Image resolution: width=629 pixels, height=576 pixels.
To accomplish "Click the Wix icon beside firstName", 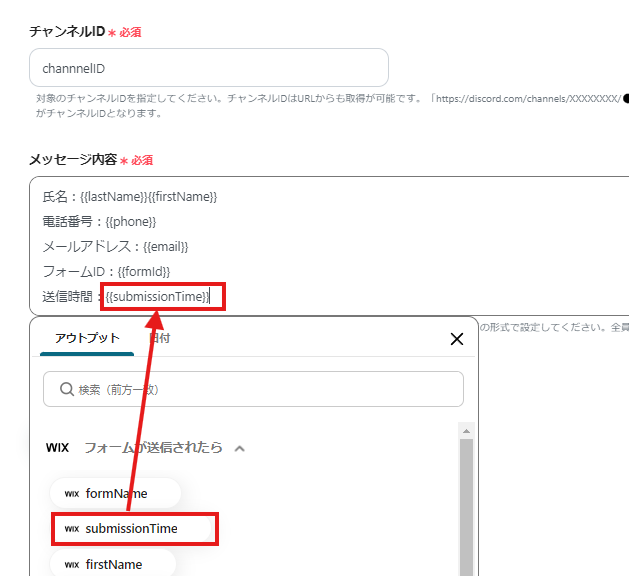I will [72, 565].
